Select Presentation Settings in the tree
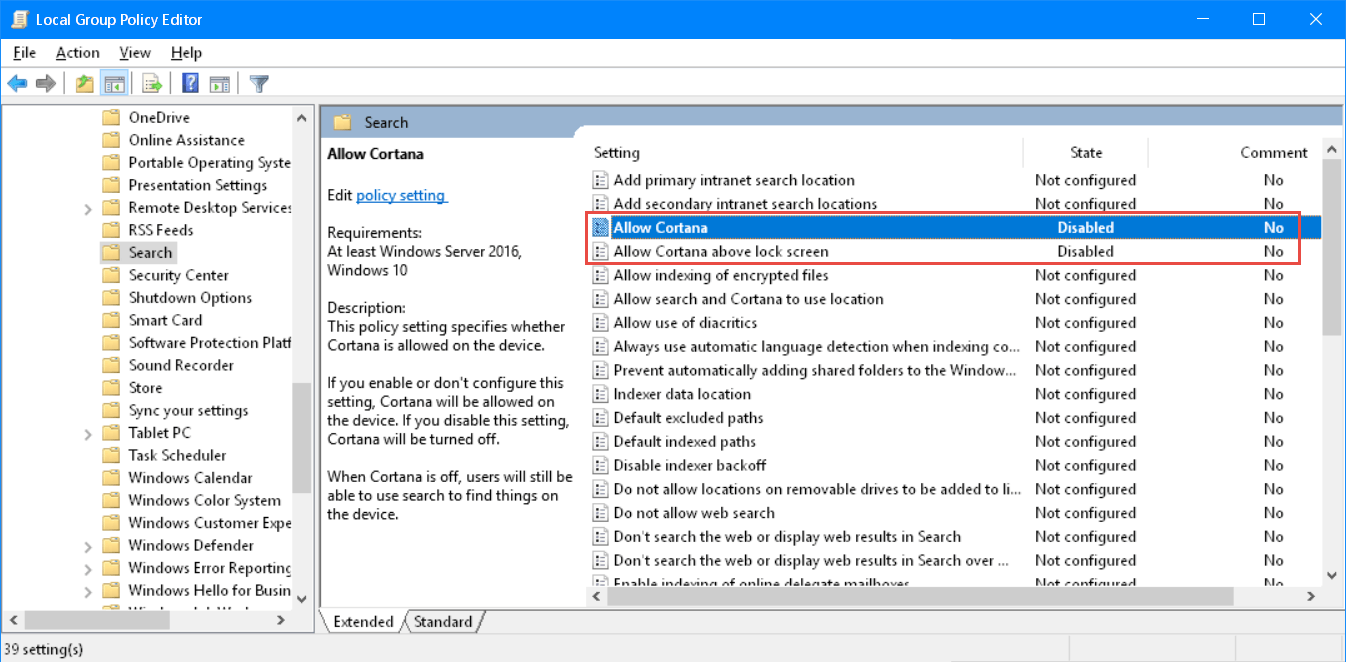Image resolution: width=1346 pixels, height=662 pixels. point(197,185)
